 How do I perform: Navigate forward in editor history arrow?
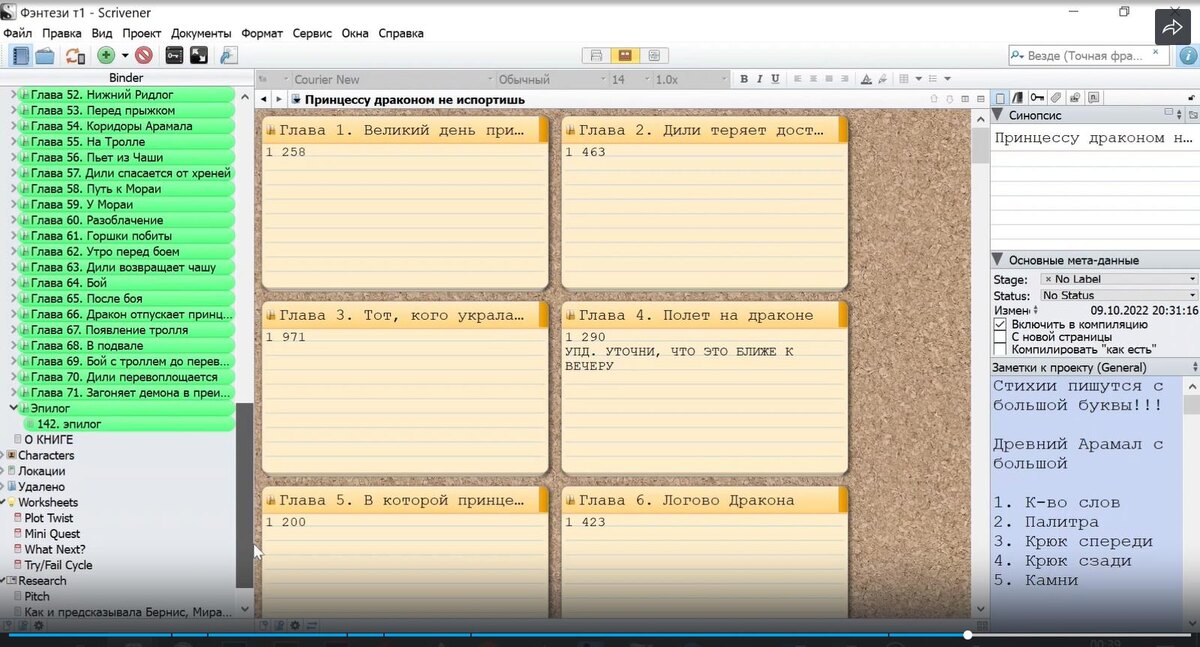279,99
